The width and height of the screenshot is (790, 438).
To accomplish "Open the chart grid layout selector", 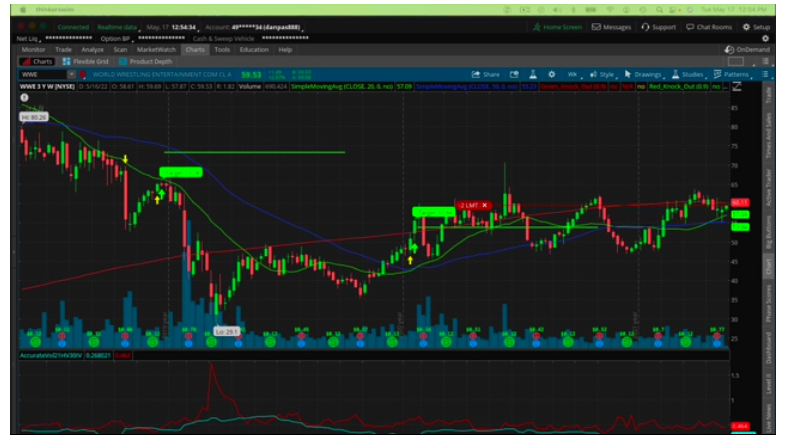I will pyautogui.click(x=738, y=61).
